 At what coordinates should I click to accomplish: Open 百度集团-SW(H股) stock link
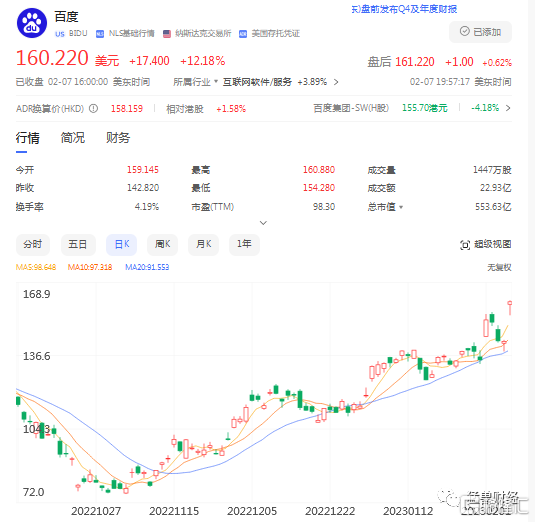tap(351, 108)
